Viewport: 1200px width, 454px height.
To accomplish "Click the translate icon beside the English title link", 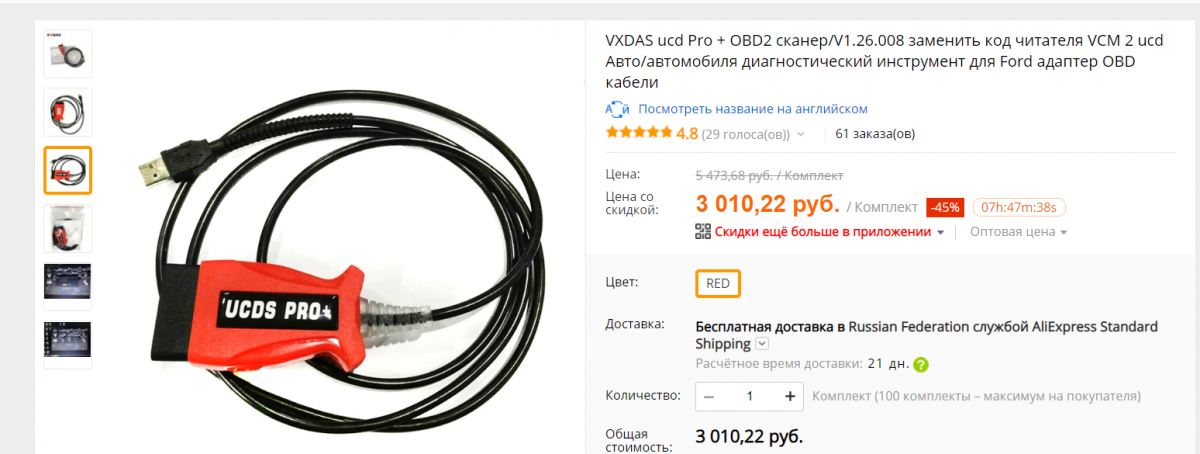I will (617, 109).
